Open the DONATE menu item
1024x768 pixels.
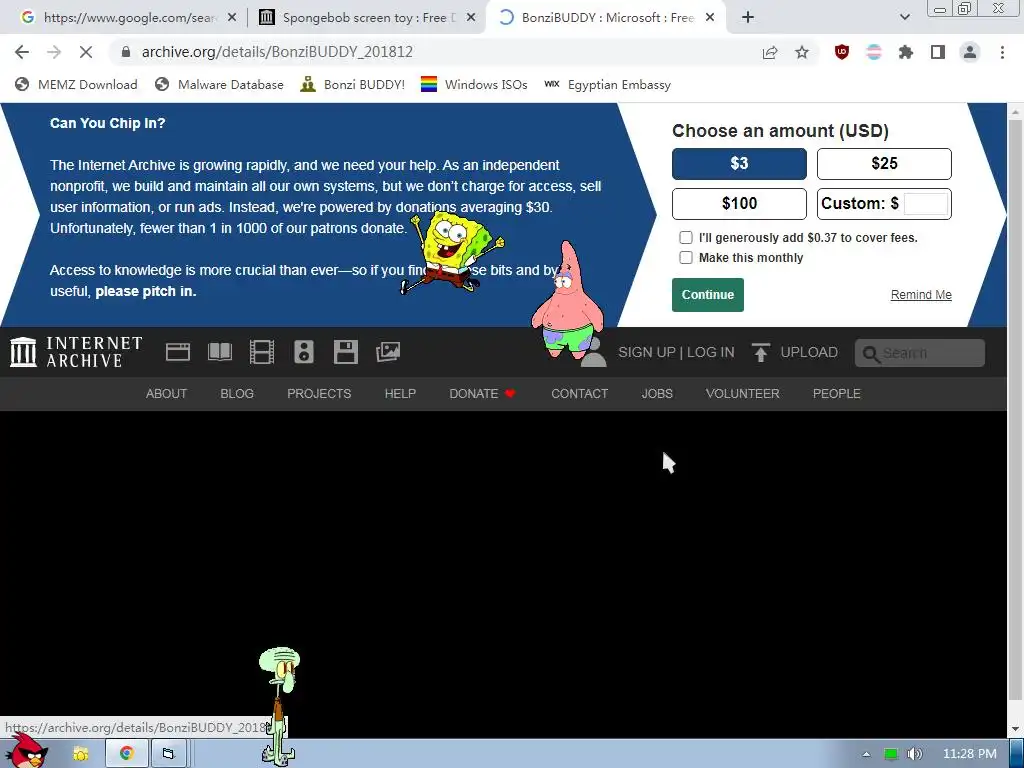point(483,394)
